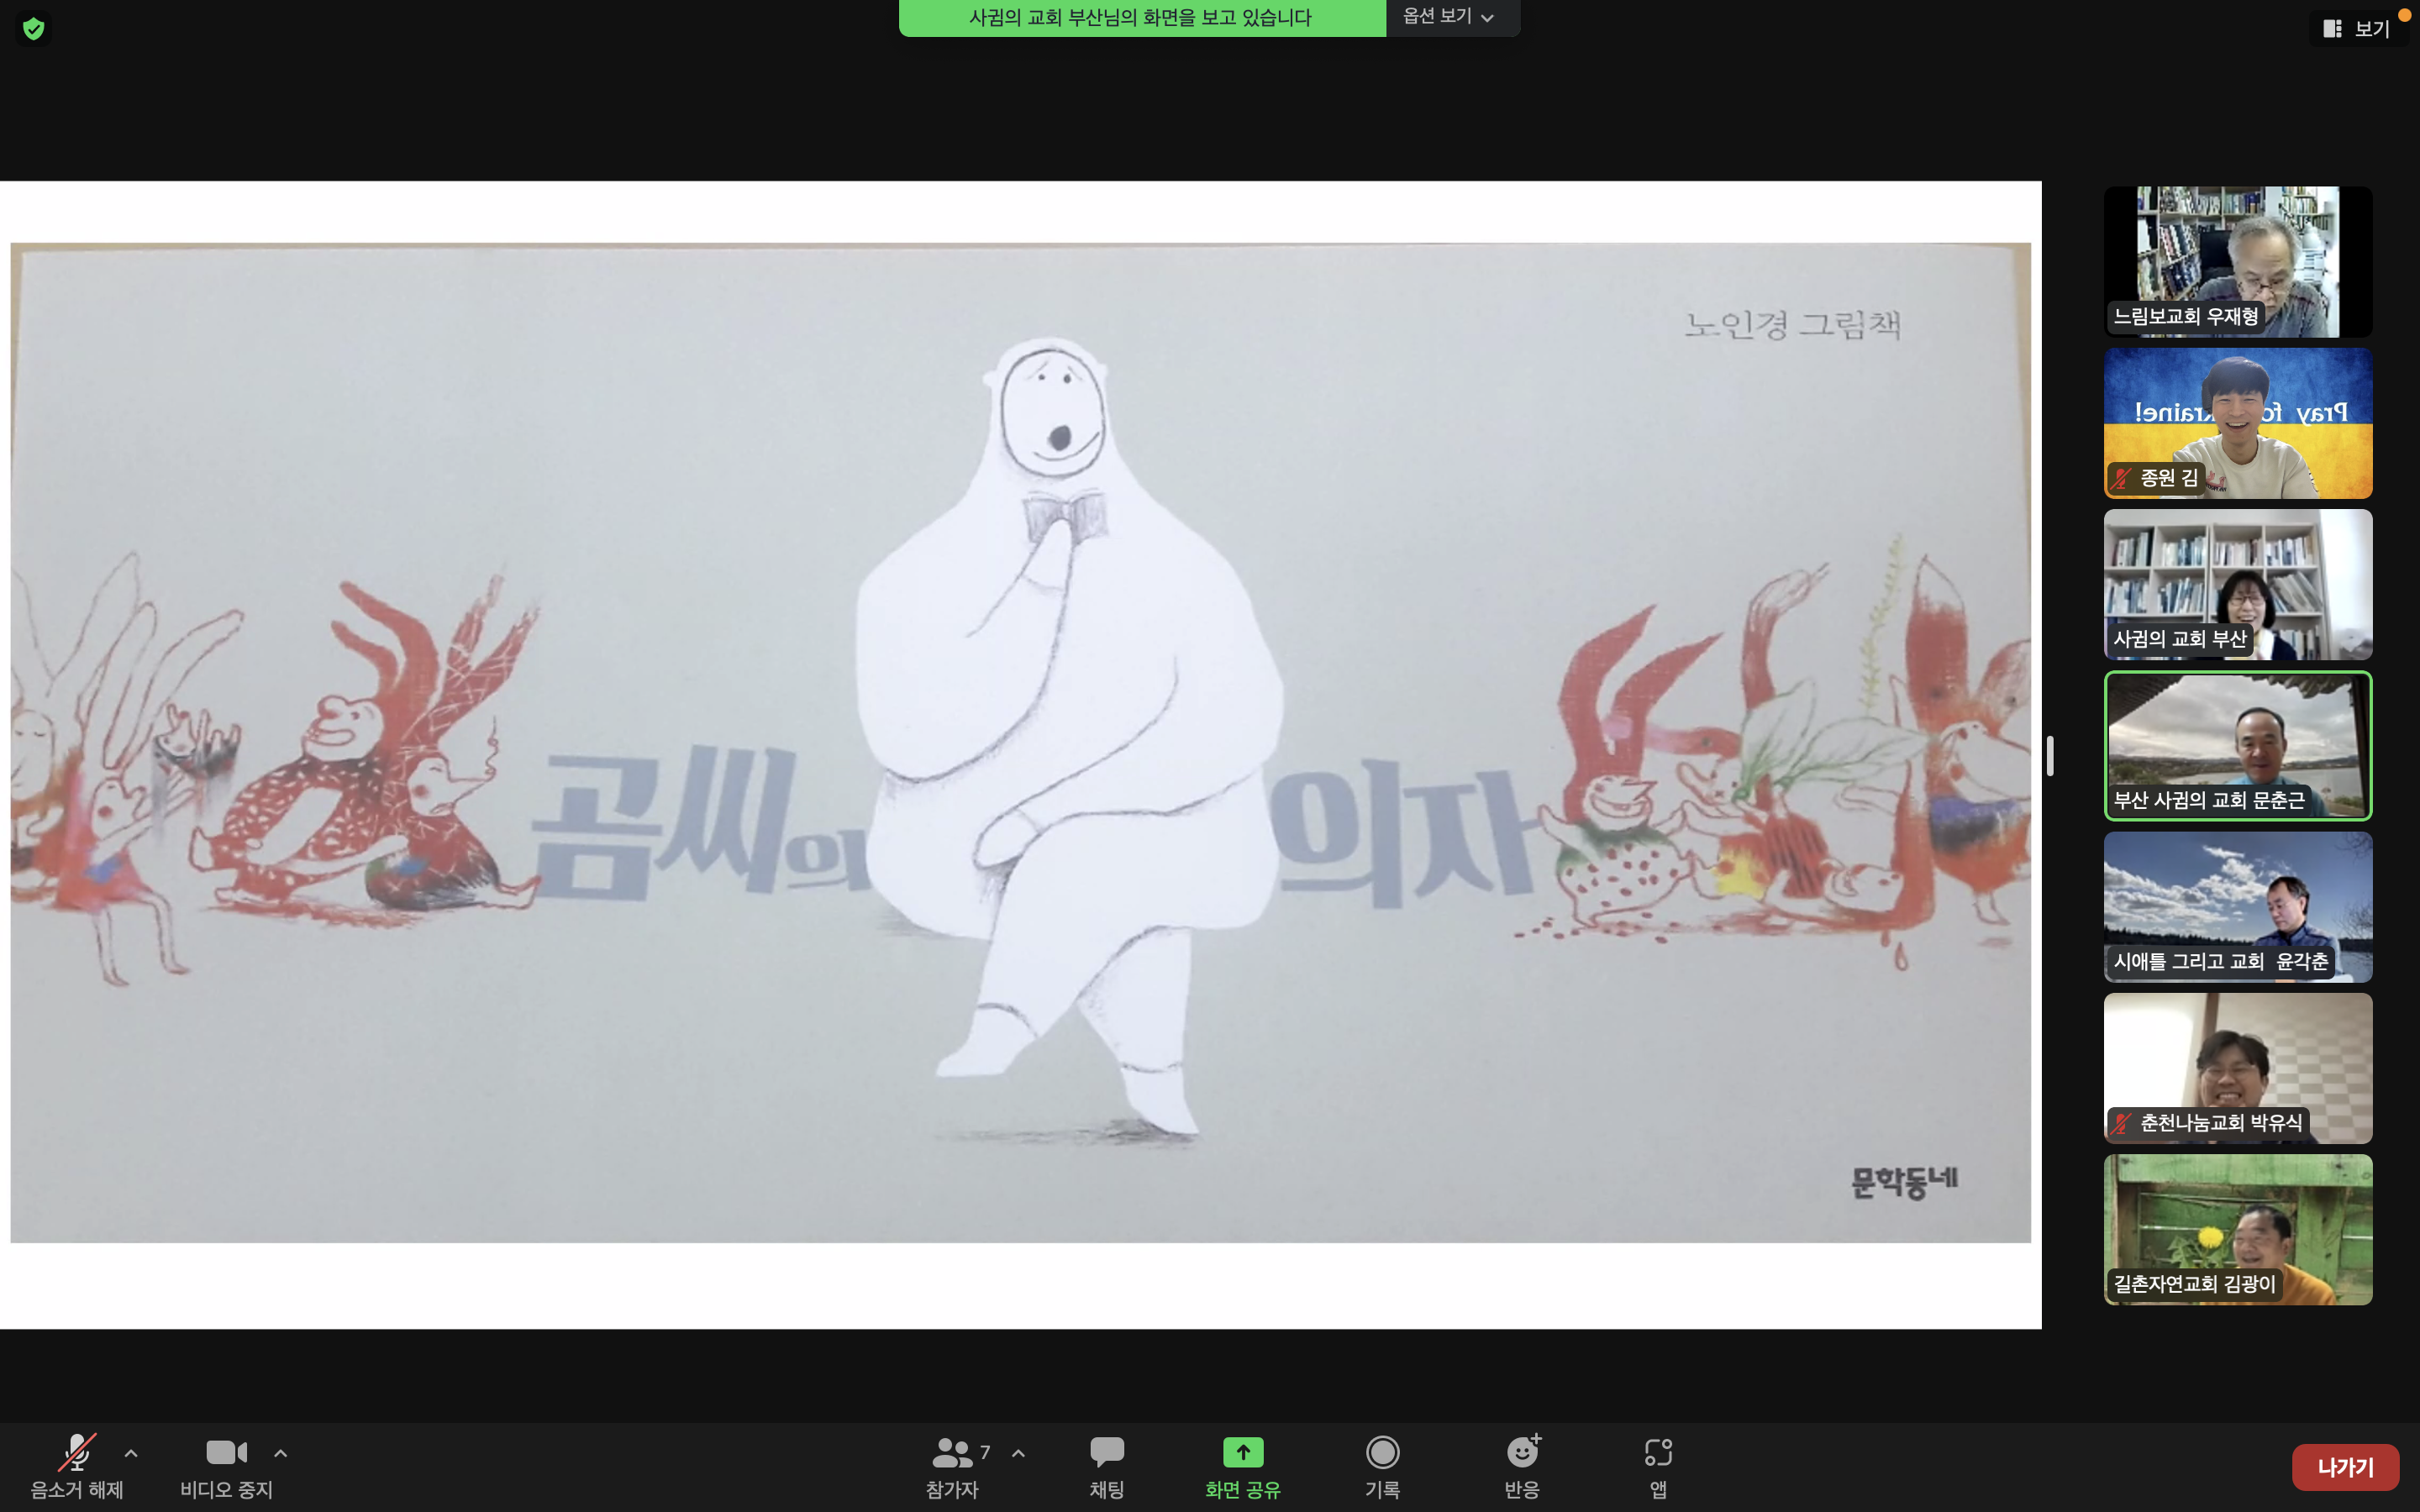This screenshot has width=2420, height=1512.
Task: Expand video options arrow beside camera
Action: coord(281,1453)
